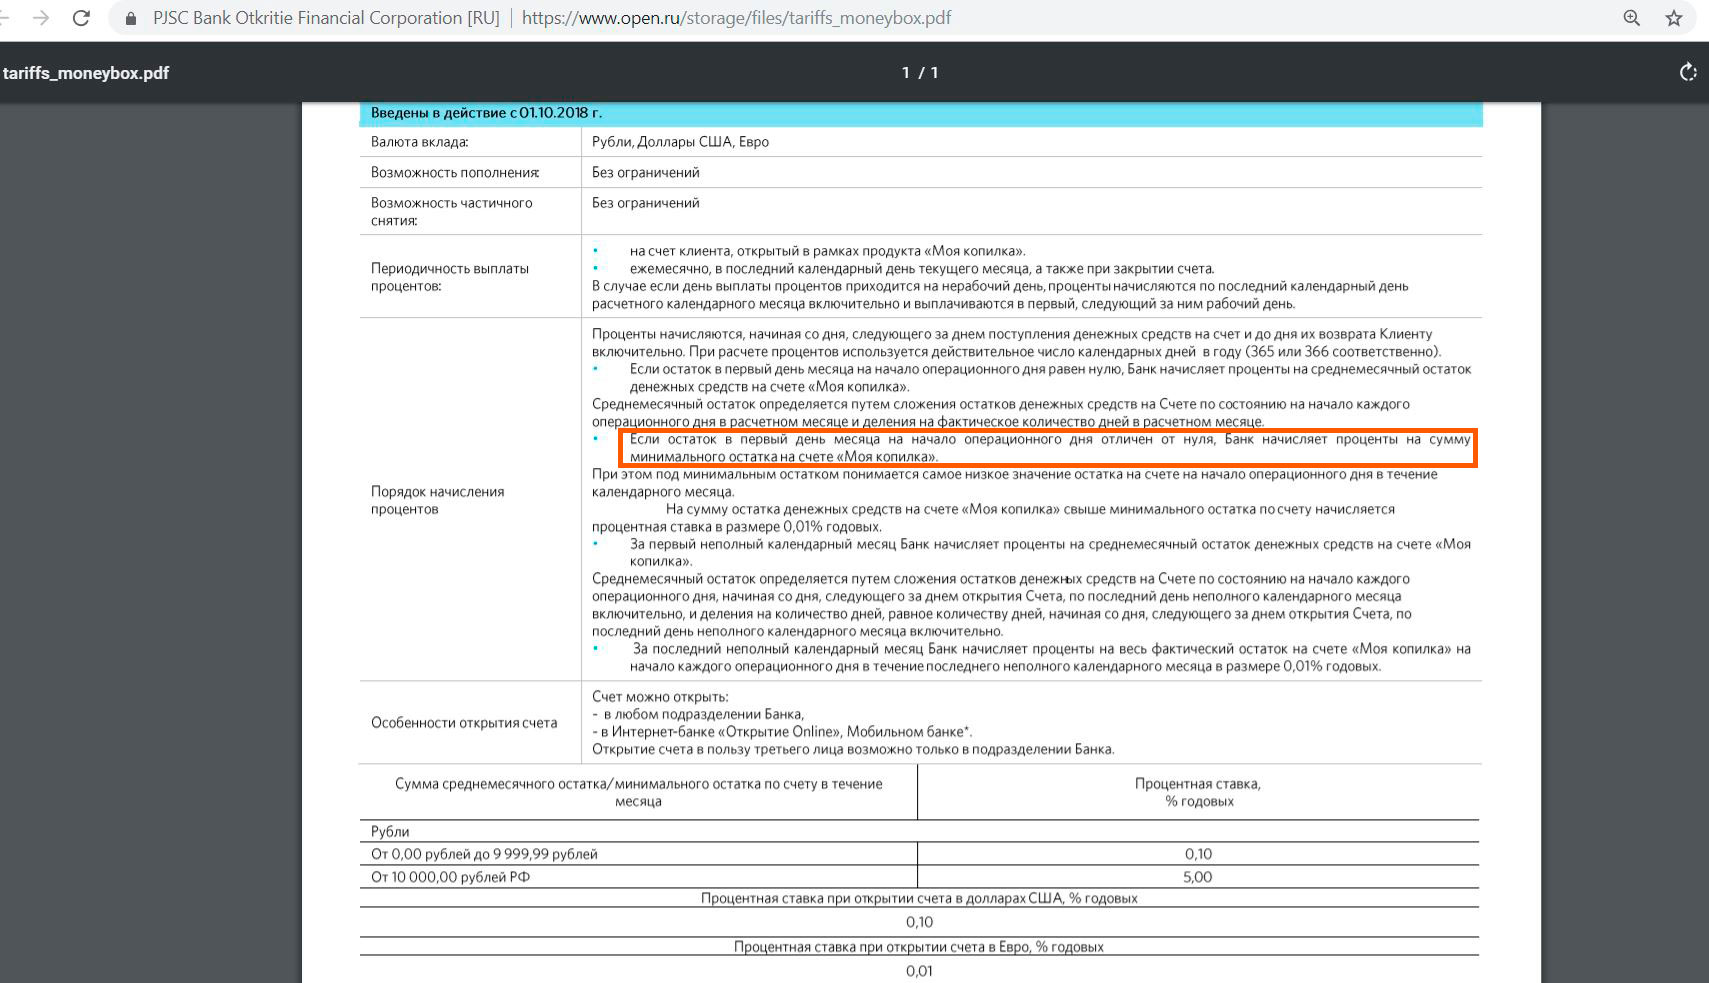1709x983 pixels.
Task: Click the tariffs_moneybox.pdf document title
Action: pyautogui.click(x=86, y=73)
